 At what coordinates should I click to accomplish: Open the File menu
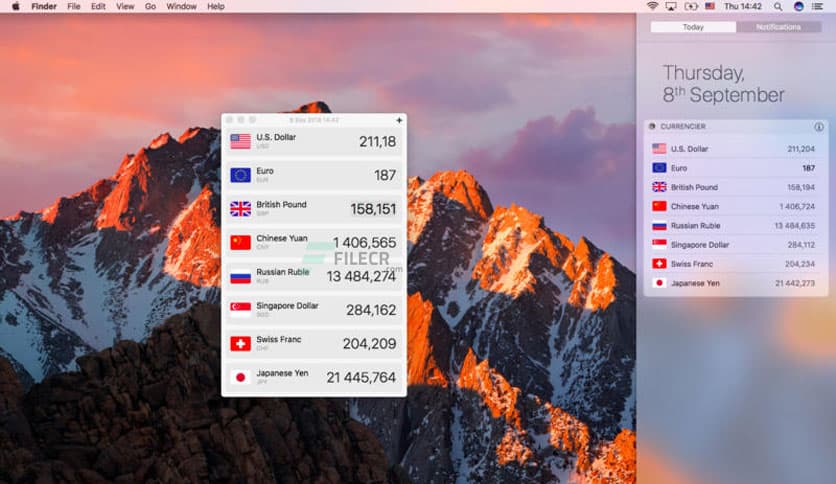74,6
